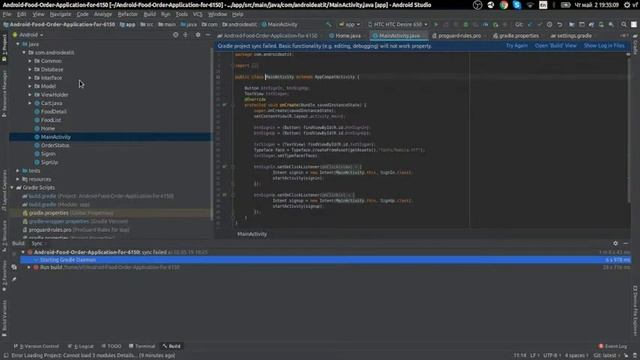Click the VCS show history clock icon

point(549,24)
